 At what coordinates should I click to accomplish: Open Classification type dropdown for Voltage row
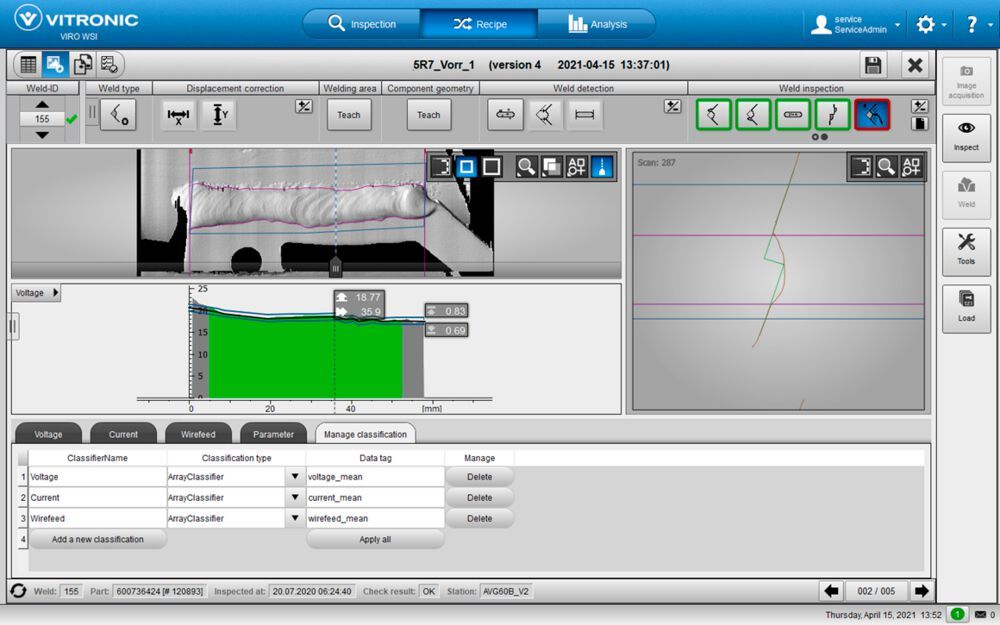tap(295, 477)
